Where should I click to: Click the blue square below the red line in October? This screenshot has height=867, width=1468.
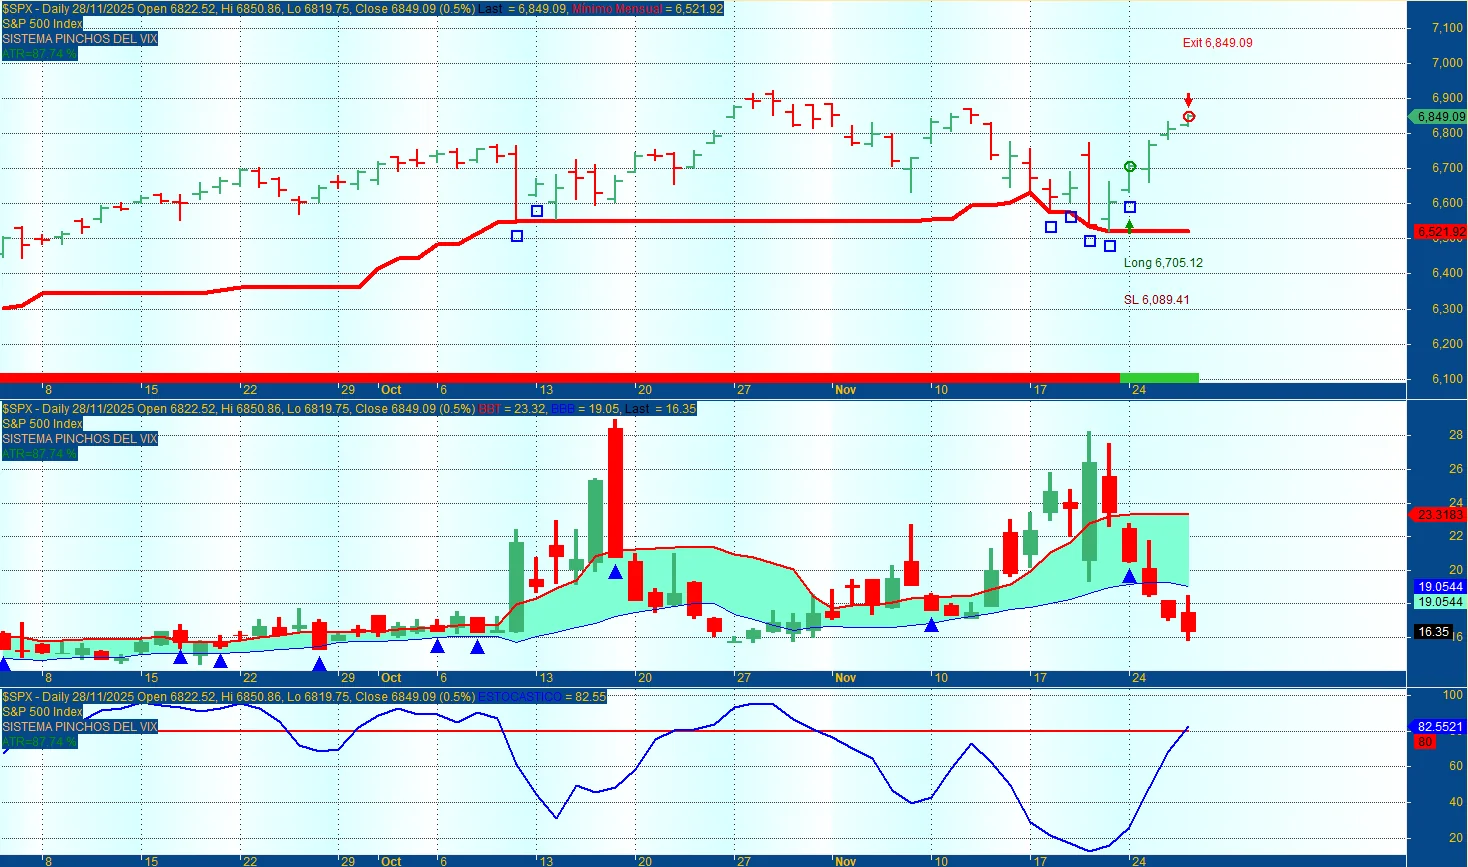tap(517, 236)
